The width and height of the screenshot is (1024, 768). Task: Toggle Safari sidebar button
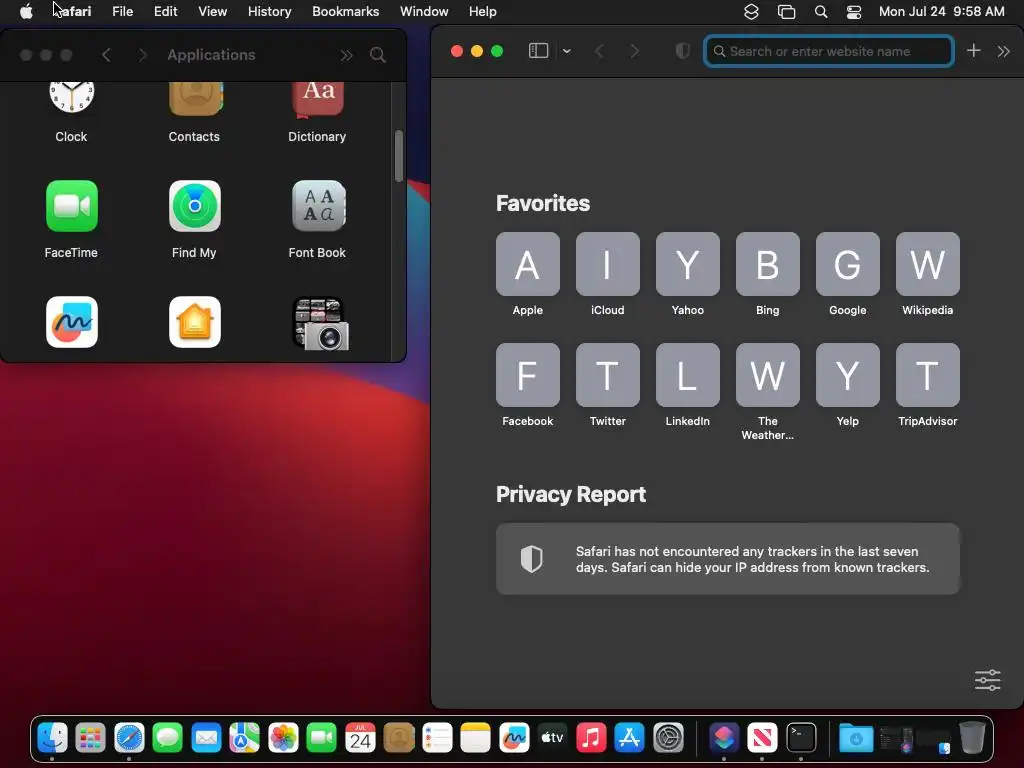point(538,51)
